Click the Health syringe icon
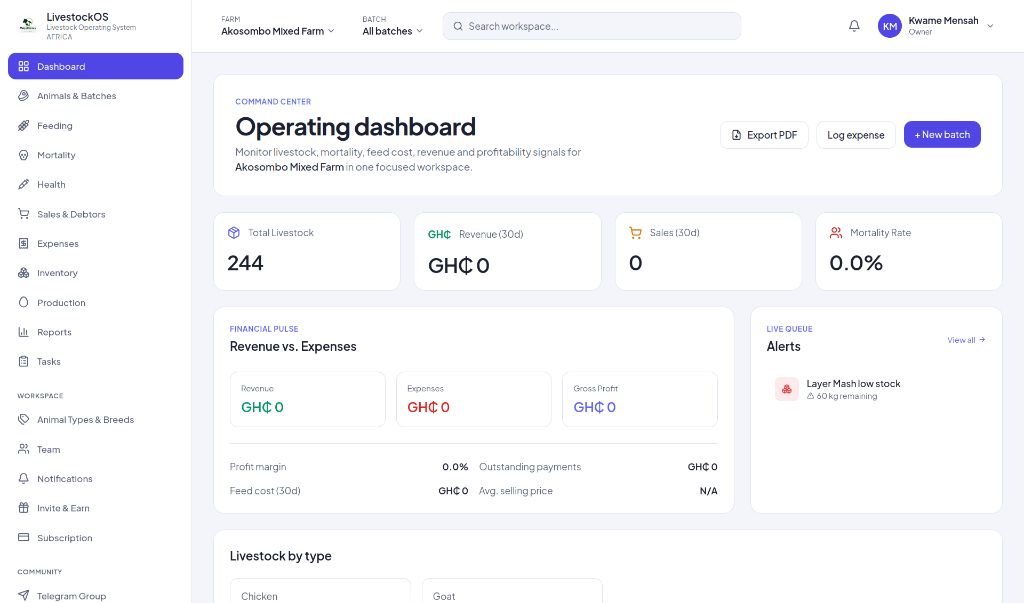 24,184
